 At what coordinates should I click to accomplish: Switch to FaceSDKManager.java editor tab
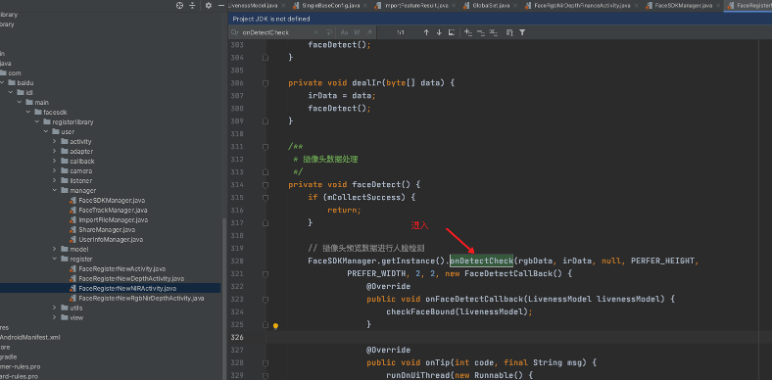(684, 5)
